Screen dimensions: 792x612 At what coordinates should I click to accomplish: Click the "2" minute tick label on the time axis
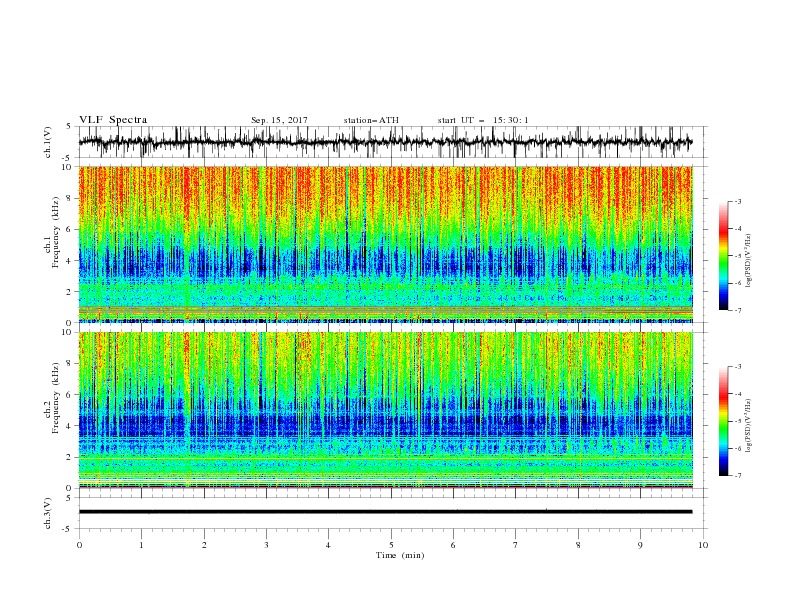204,545
